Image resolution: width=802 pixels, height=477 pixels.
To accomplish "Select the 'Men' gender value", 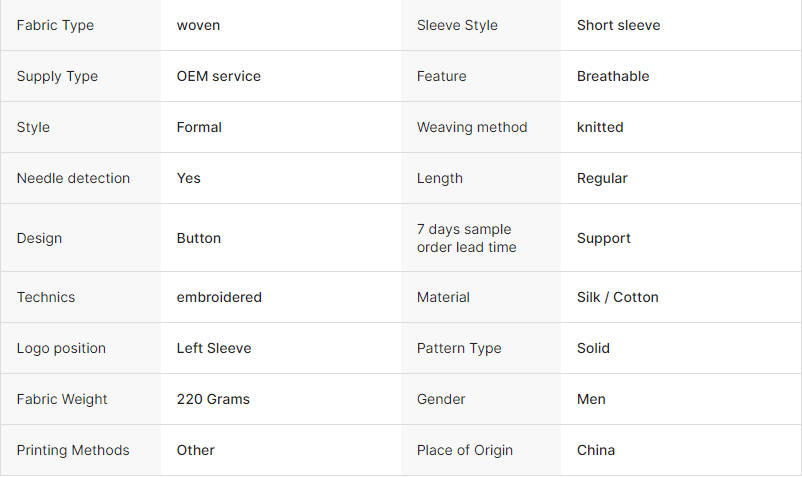I will (591, 399).
